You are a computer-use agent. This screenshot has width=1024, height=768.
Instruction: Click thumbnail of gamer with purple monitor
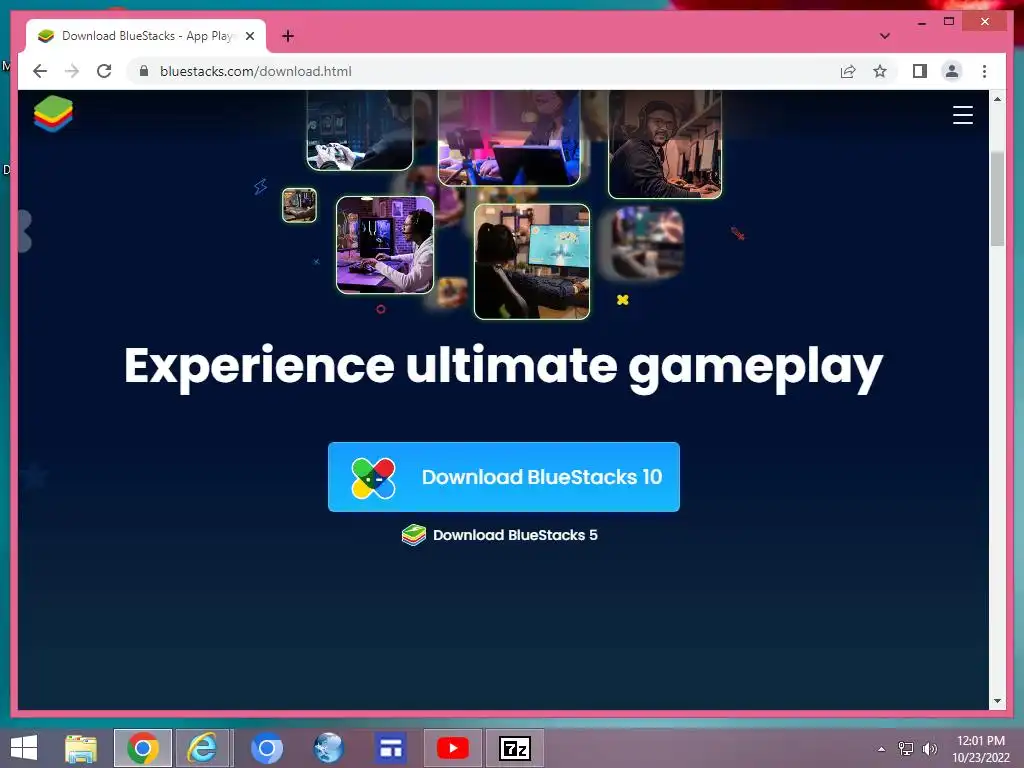[385, 245]
